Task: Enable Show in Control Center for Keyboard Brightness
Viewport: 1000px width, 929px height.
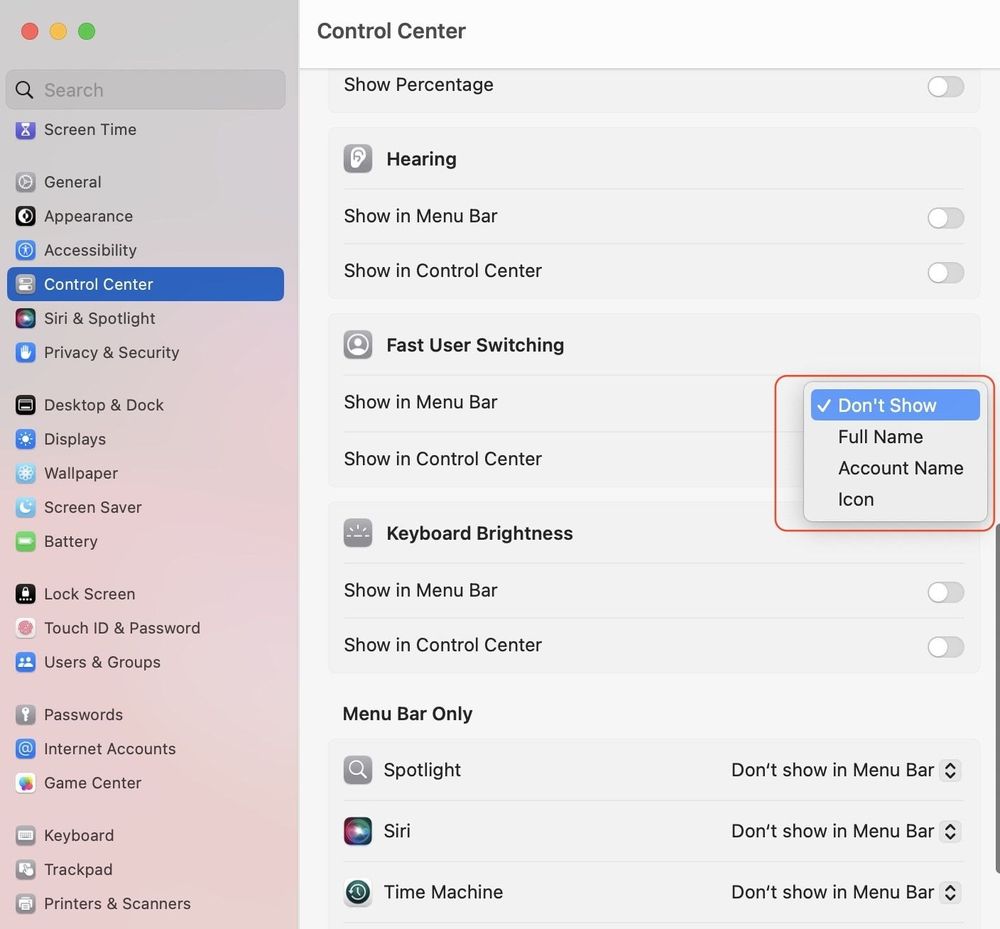Action: pos(945,647)
